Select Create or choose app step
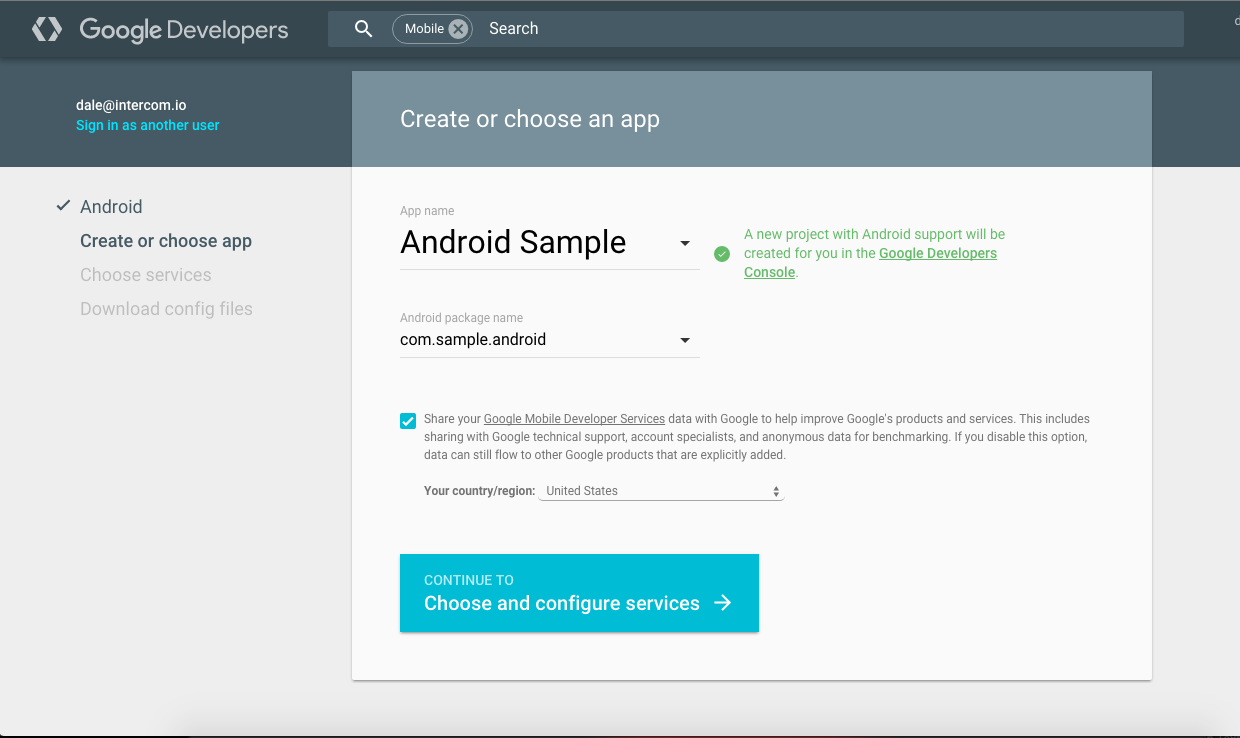The height and width of the screenshot is (738, 1240). pyautogui.click(x=166, y=241)
